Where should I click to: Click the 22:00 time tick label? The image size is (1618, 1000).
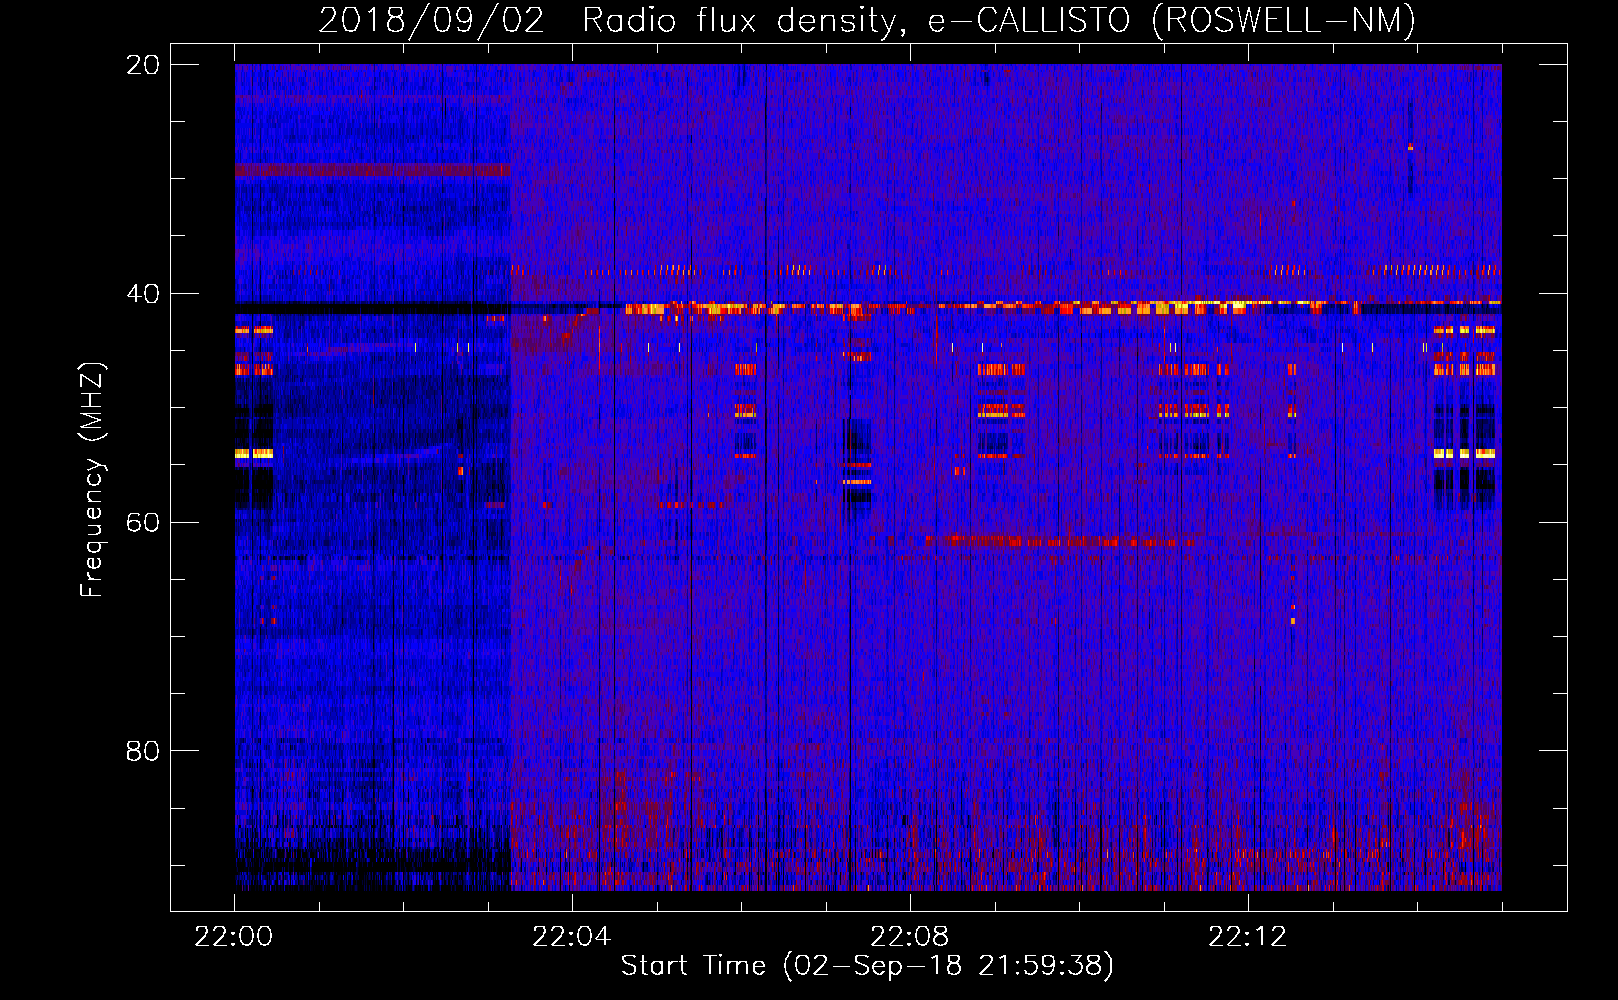point(234,937)
